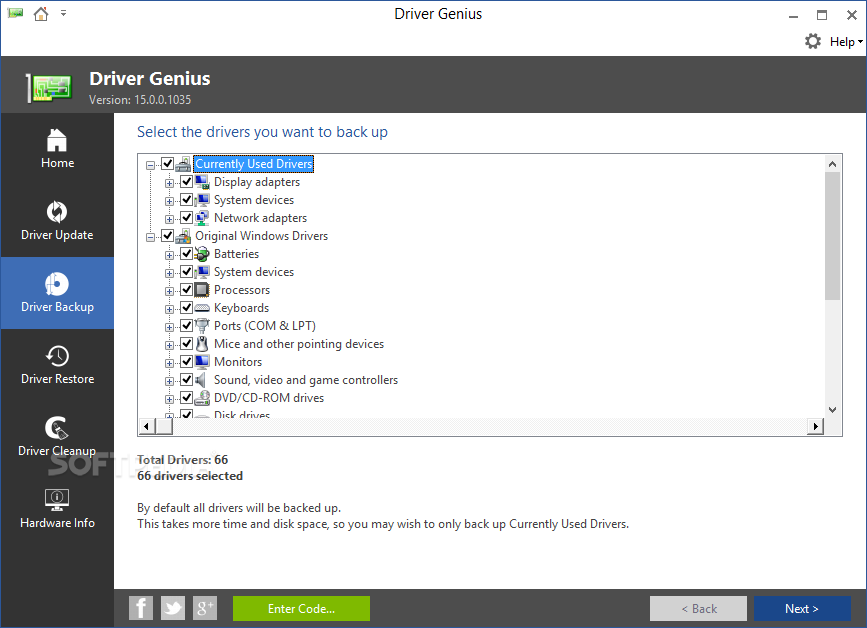Viewport: 867px width, 628px height.
Task: Click the title bar home icon
Action: point(41,14)
